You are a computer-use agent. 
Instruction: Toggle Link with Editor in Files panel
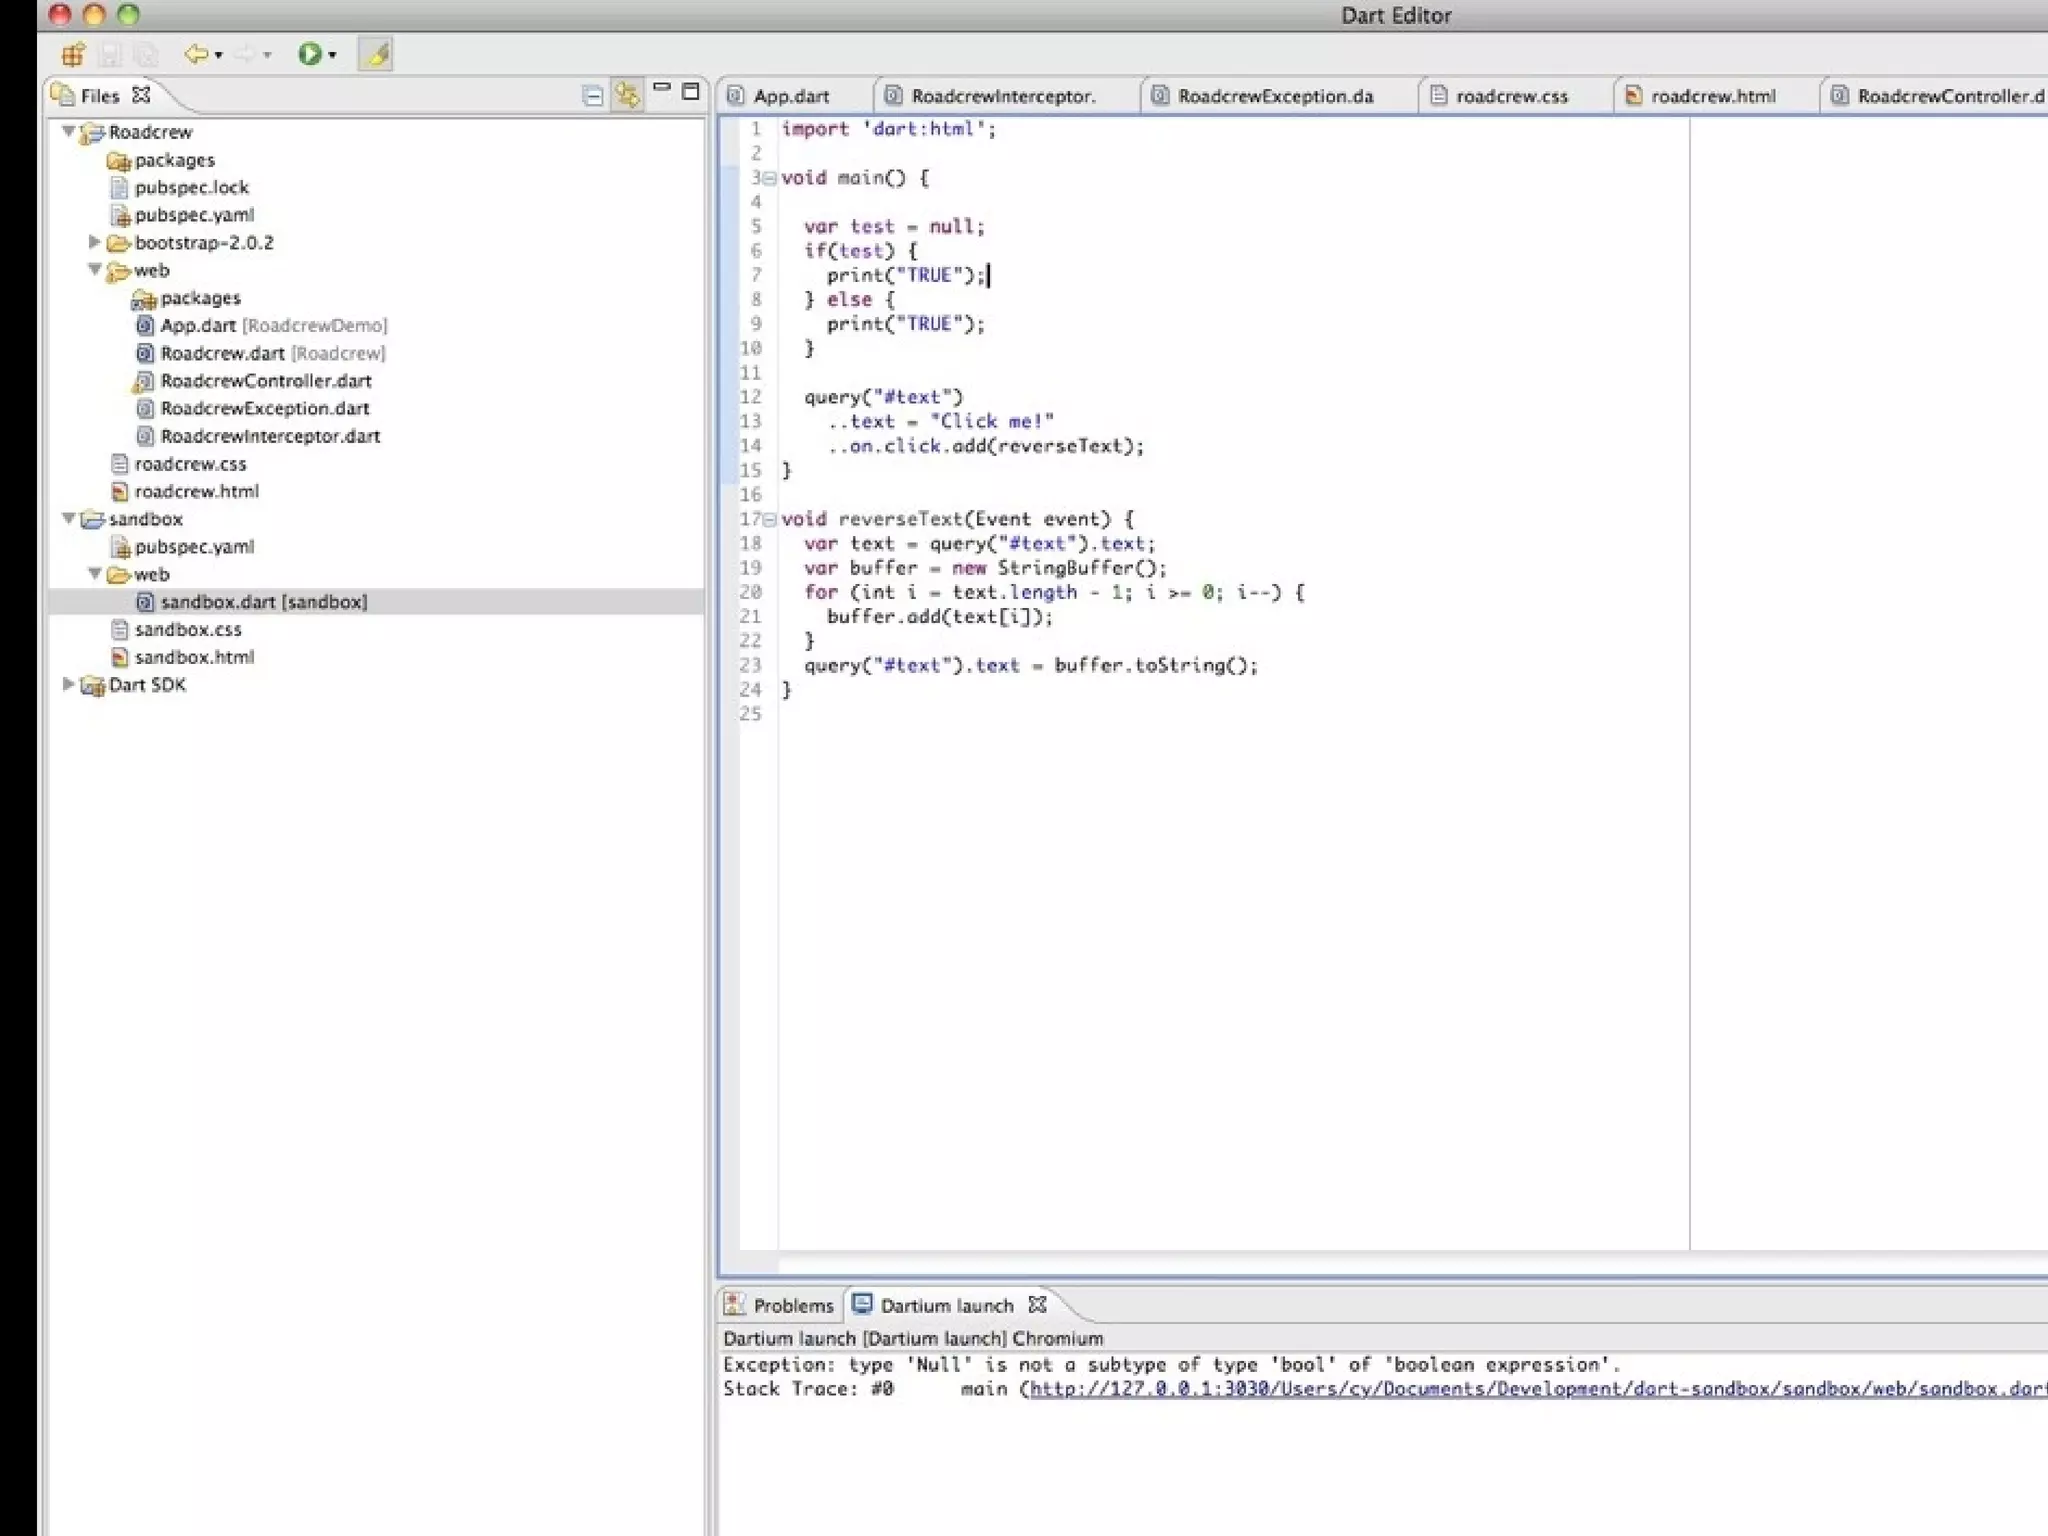pyautogui.click(x=627, y=96)
